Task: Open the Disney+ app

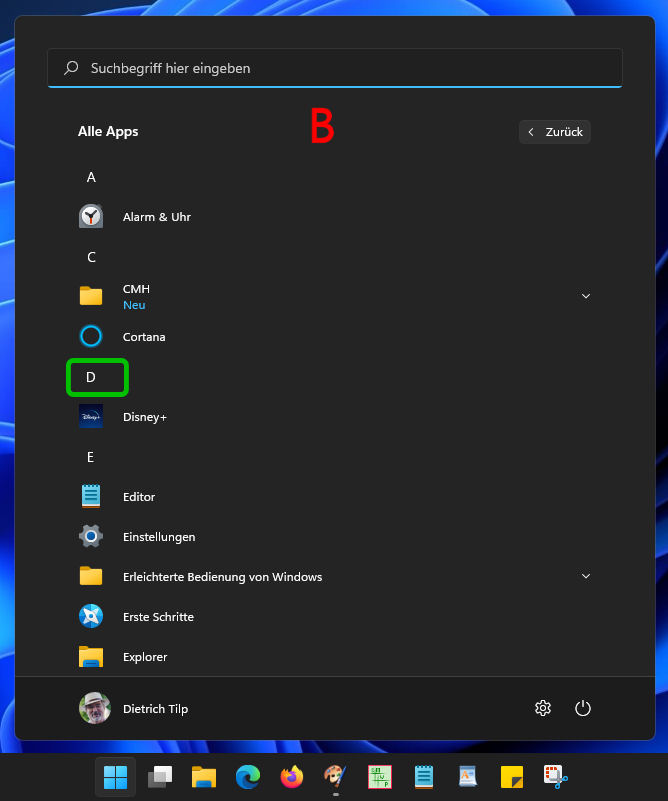Action: coord(144,417)
